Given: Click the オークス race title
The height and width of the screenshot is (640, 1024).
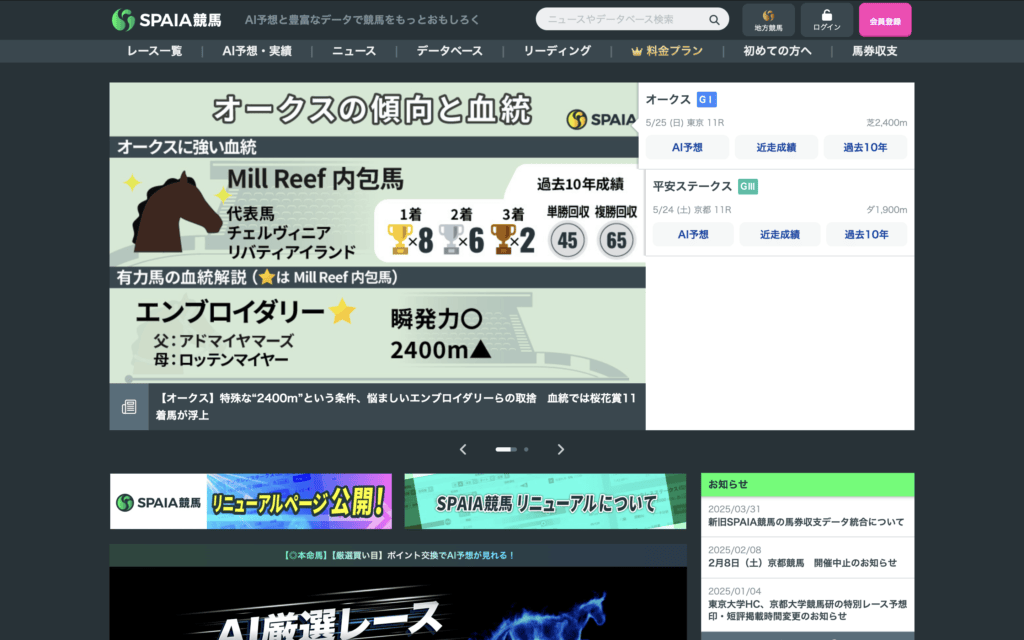Looking at the screenshot, I should tap(668, 99).
